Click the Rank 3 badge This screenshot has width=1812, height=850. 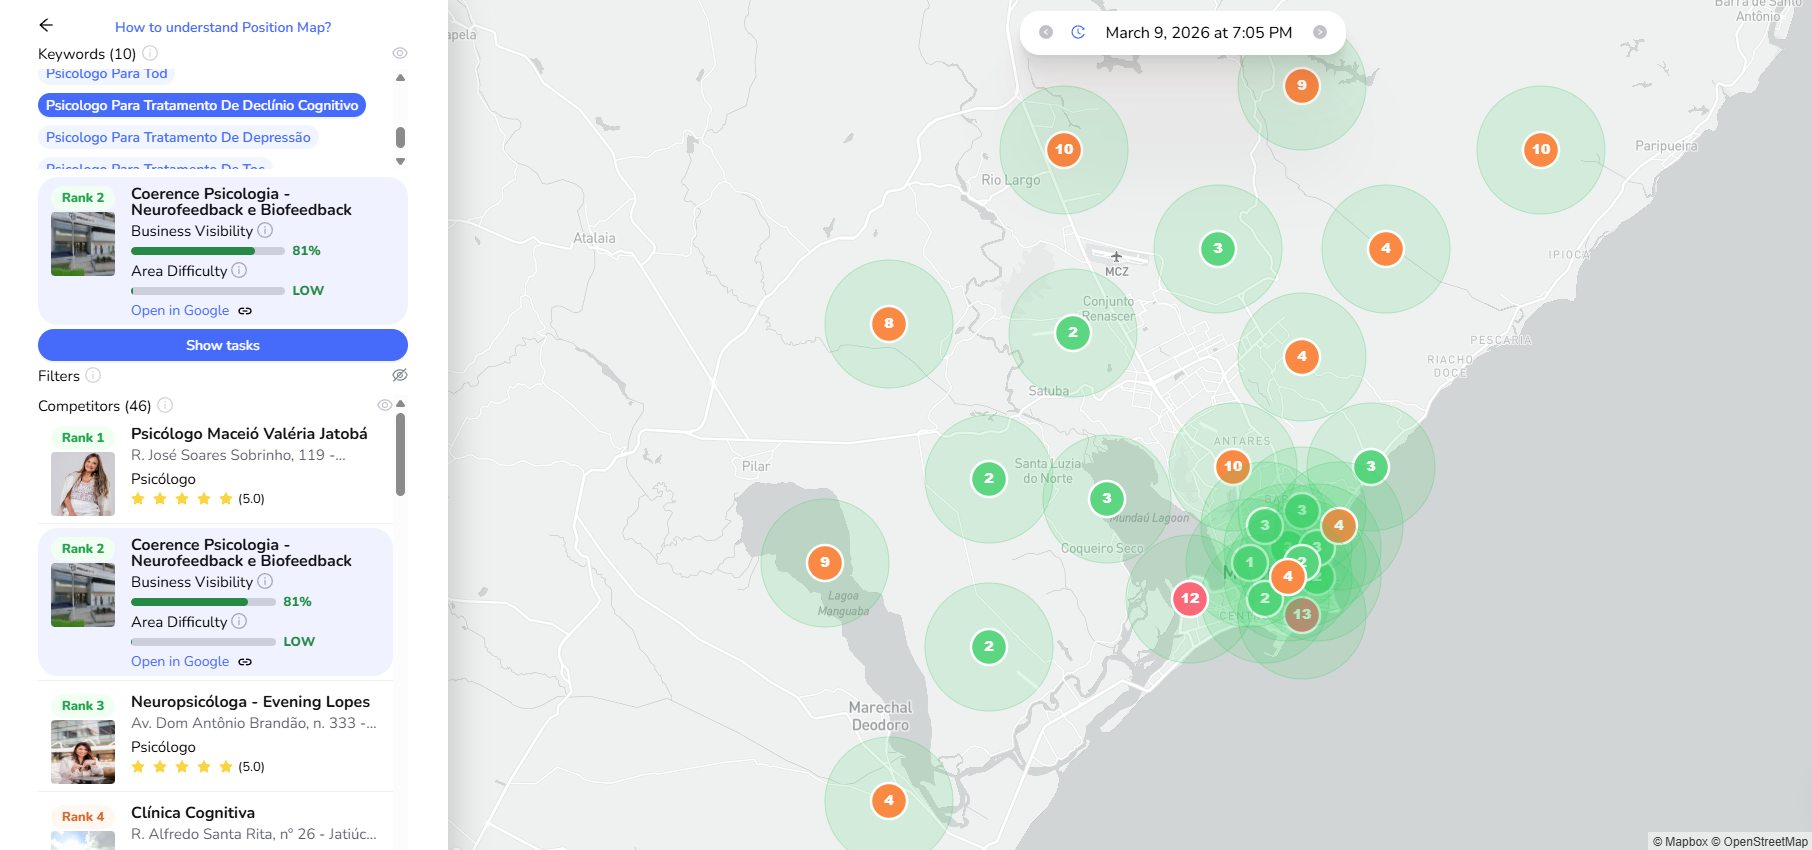click(83, 705)
